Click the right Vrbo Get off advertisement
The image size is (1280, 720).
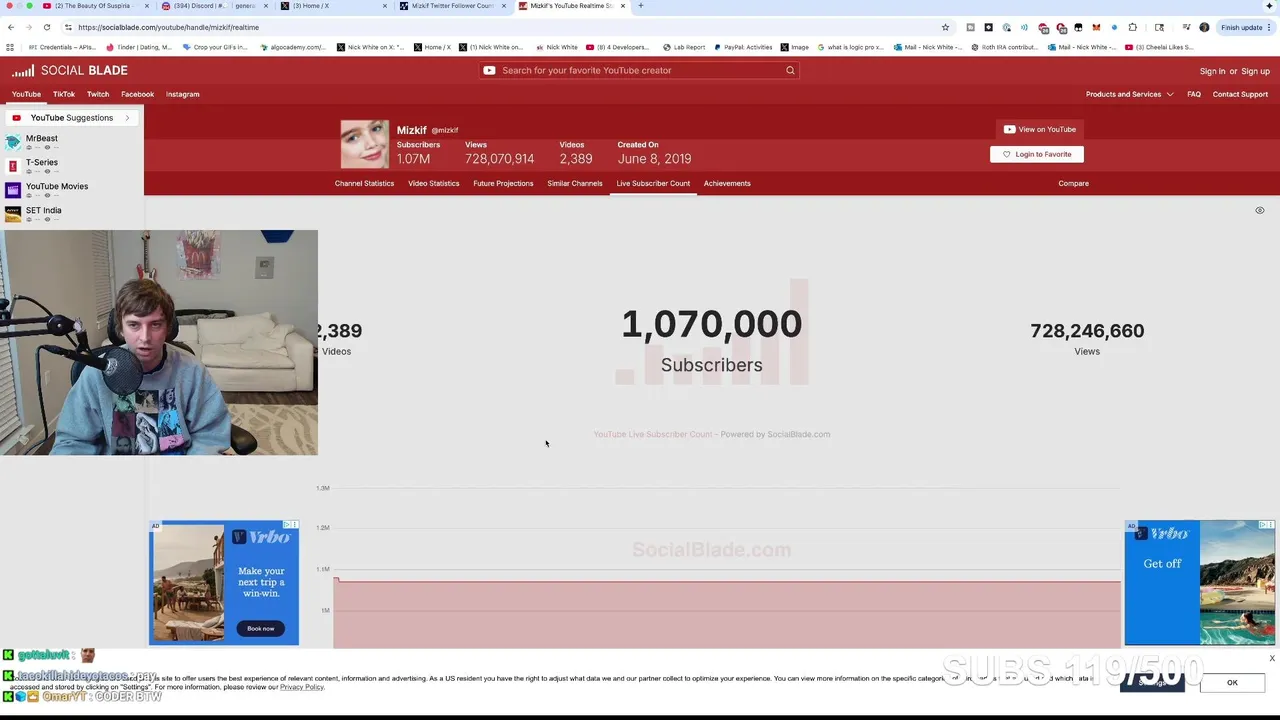pos(1199,582)
